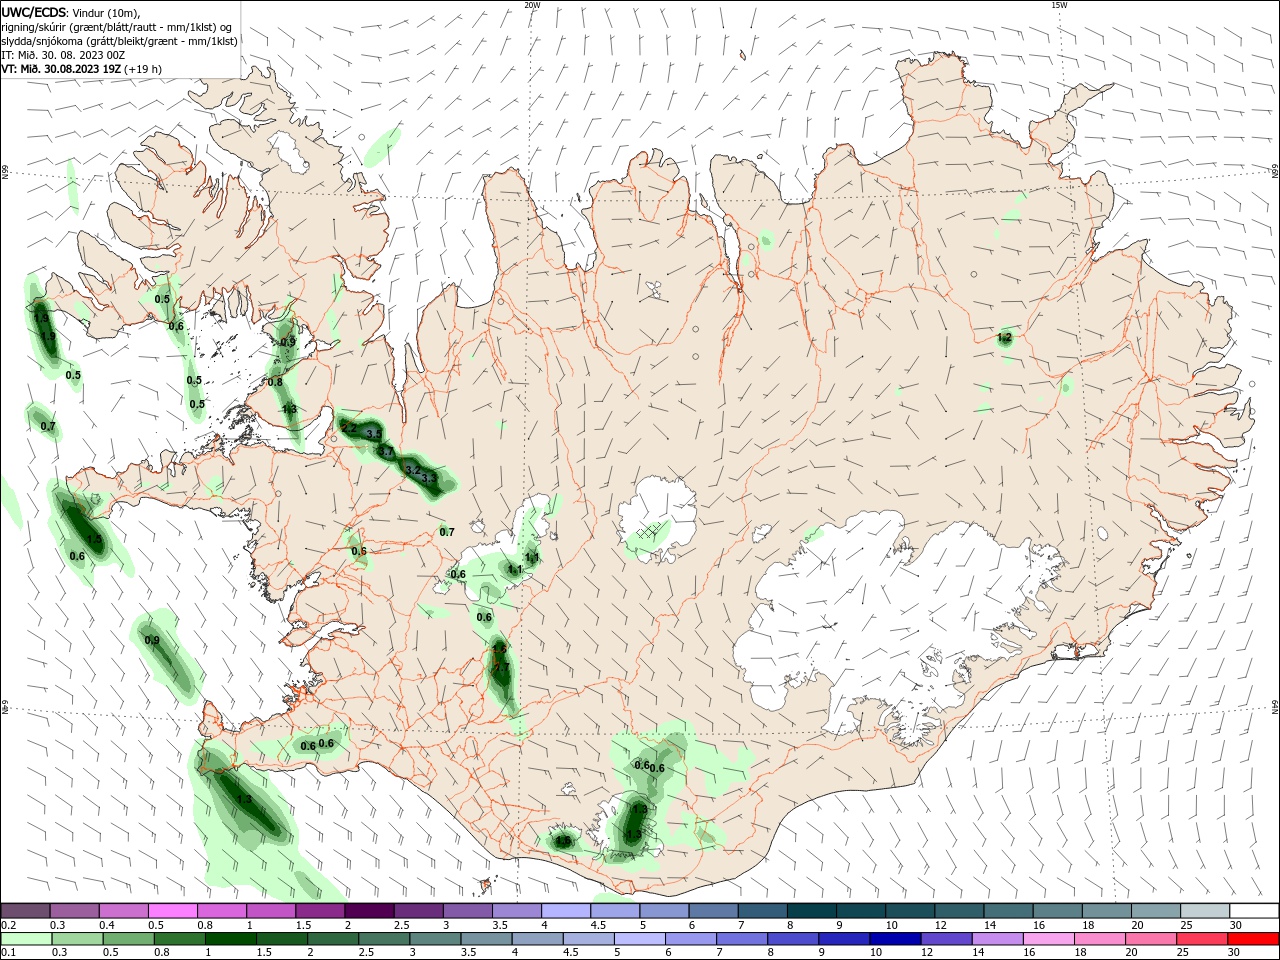Click the purple 12 mm rain scale swatch

948,939
